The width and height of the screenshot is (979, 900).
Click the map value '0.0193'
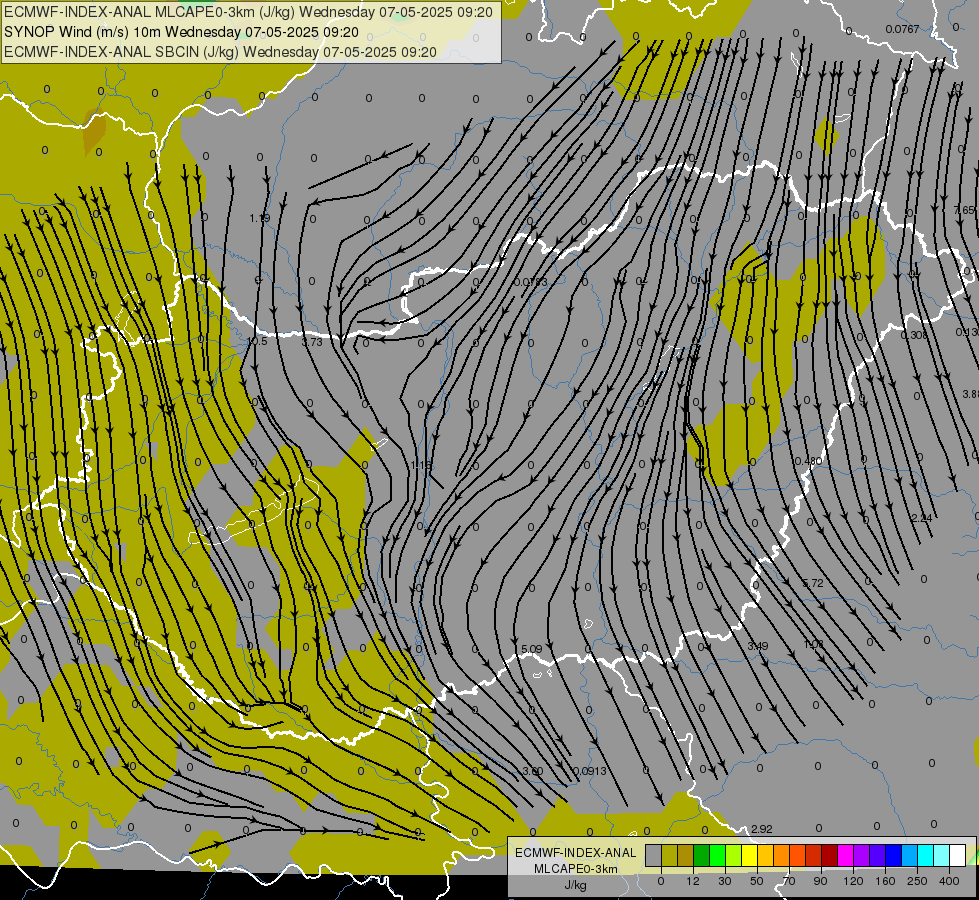pyautogui.click(x=531, y=282)
